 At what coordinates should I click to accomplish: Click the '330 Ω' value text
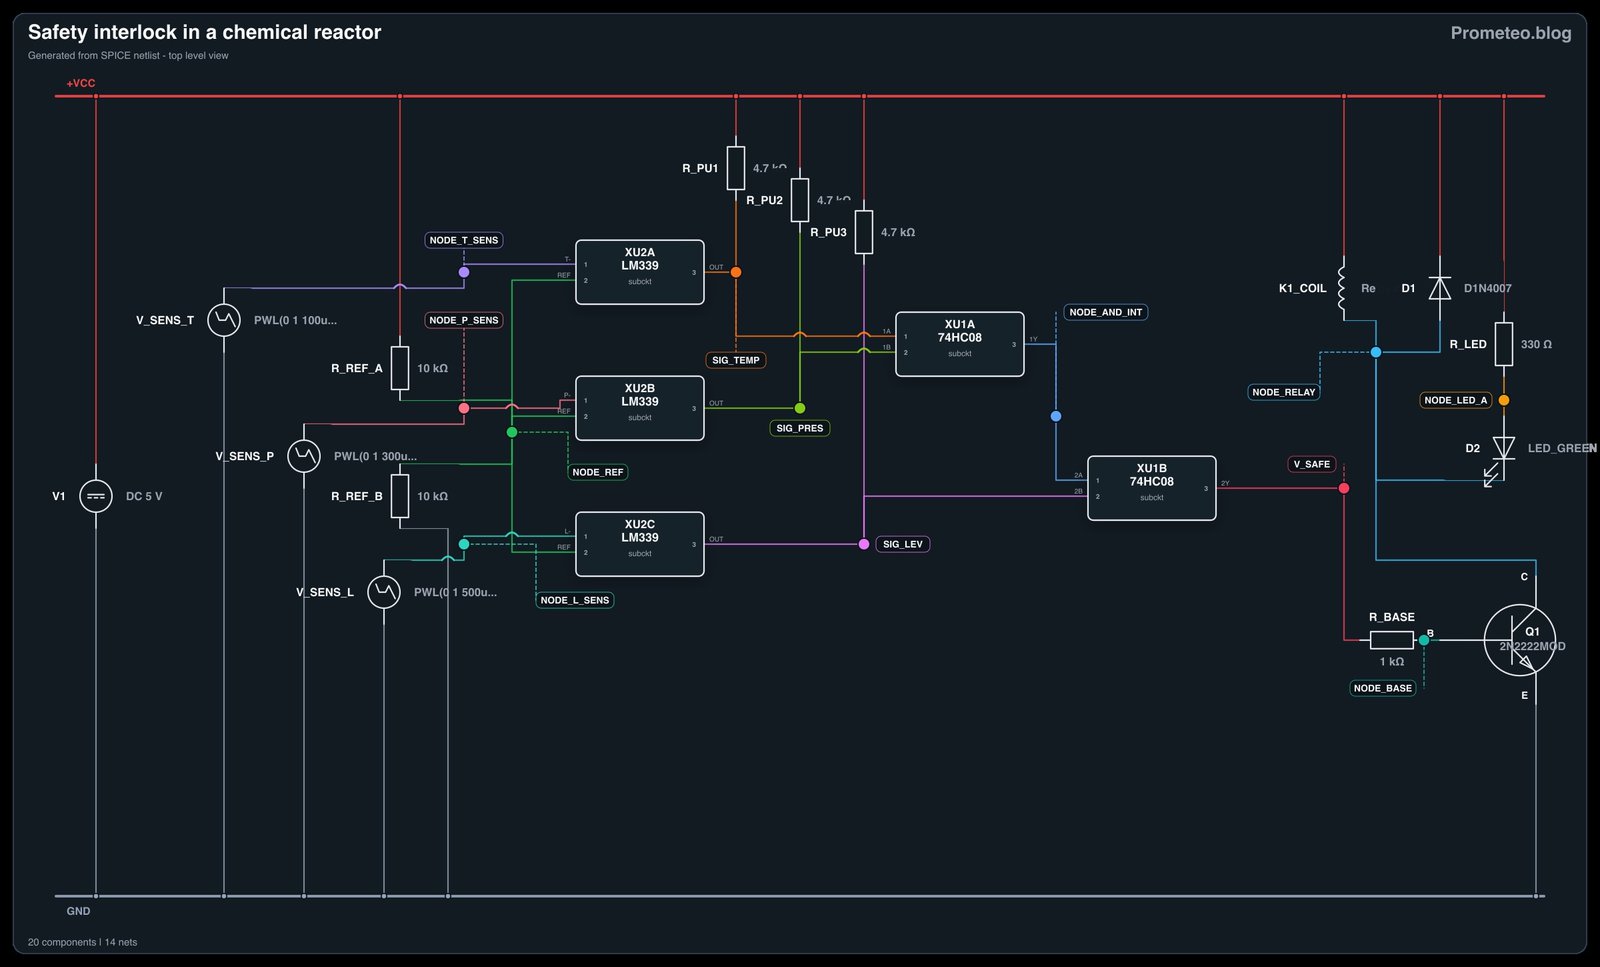(x=1536, y=344)
